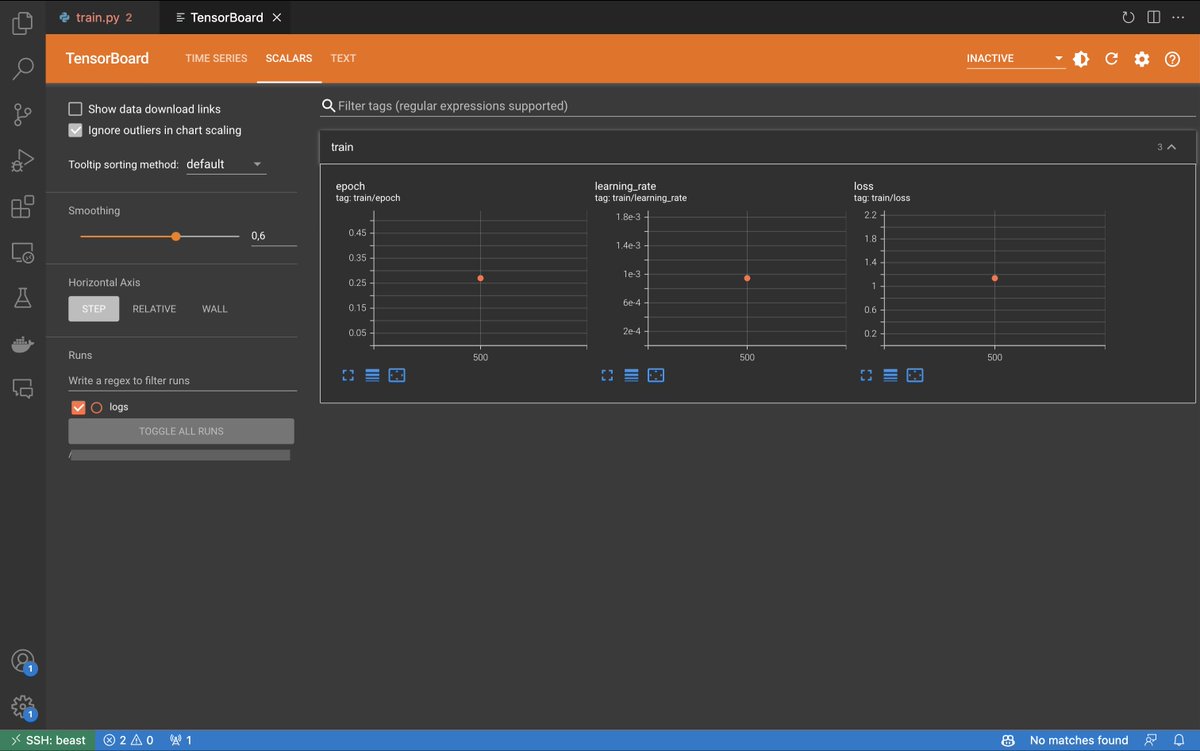Open Docker view in activity bar
This screenshot has width=1200, height=751.
click(x=22, y=344)
